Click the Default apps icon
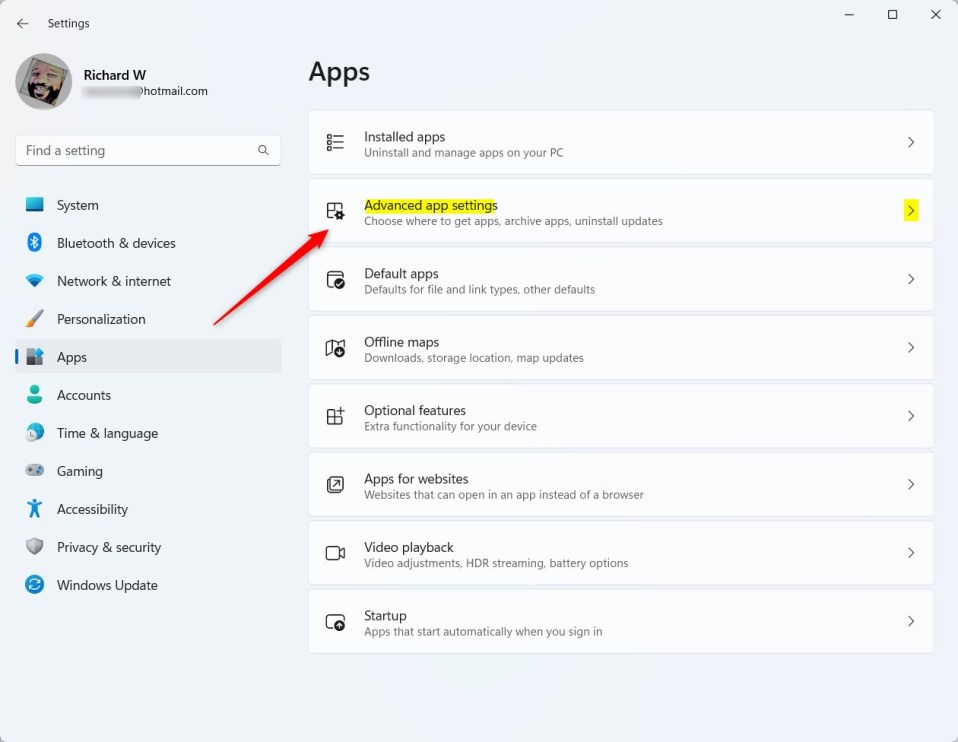This screenshot has width=958, height=742. click(x=336, y=280)
